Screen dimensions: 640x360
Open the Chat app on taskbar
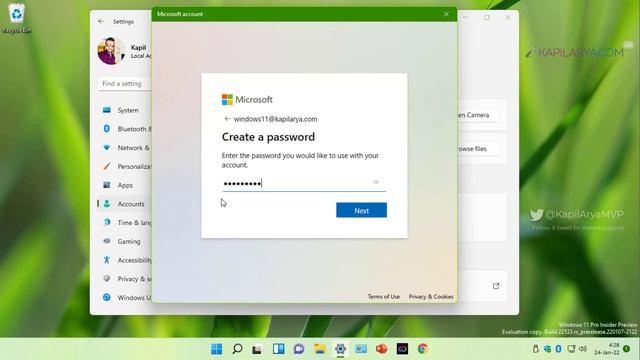coord(299,349)
